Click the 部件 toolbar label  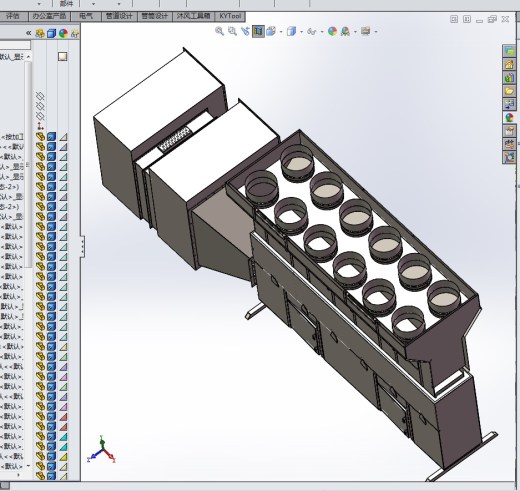pyautogui.click(x=66, y=4)
